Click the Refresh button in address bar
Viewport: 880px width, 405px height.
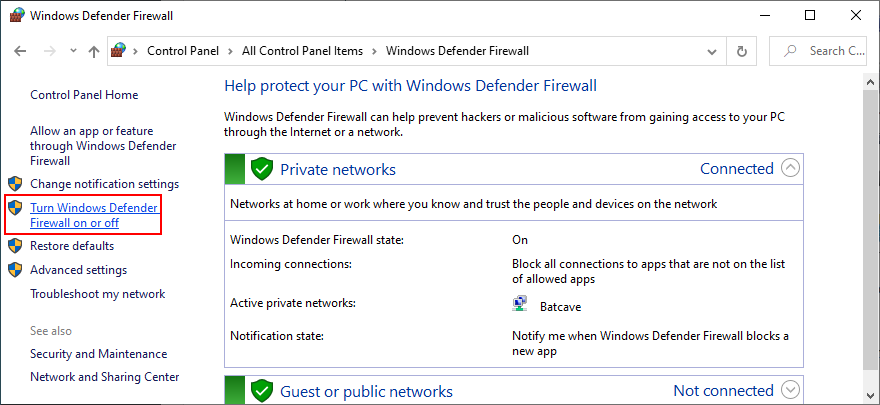pos(742,51)
